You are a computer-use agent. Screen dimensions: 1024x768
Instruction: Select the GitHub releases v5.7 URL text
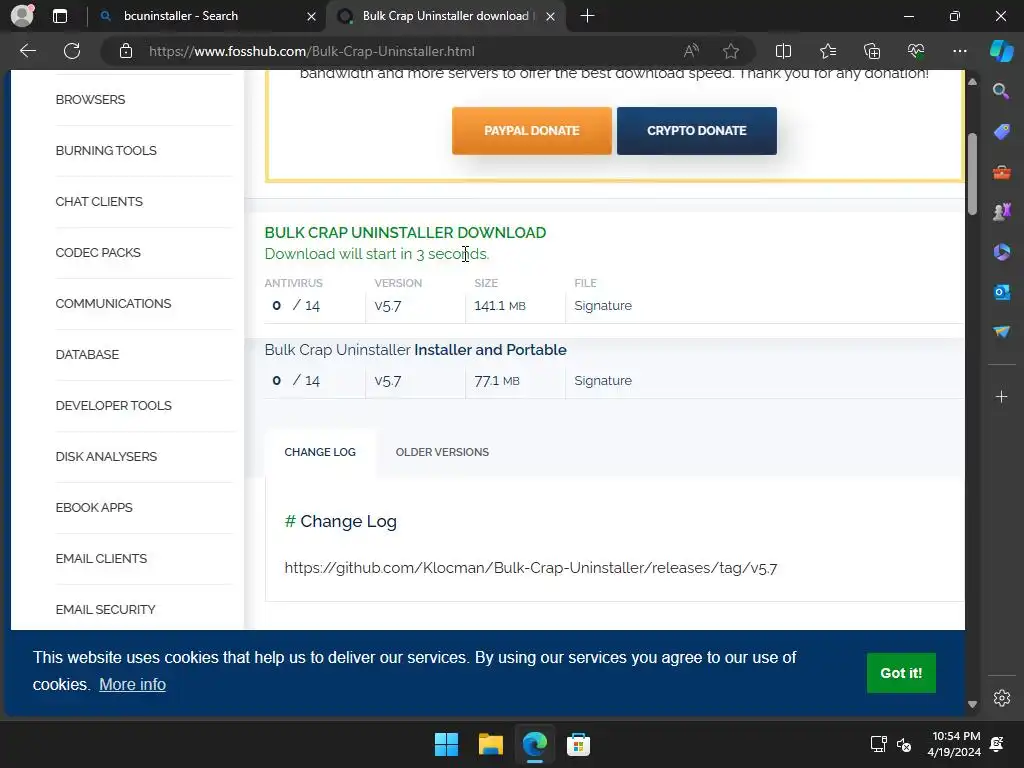coord(531,568)
